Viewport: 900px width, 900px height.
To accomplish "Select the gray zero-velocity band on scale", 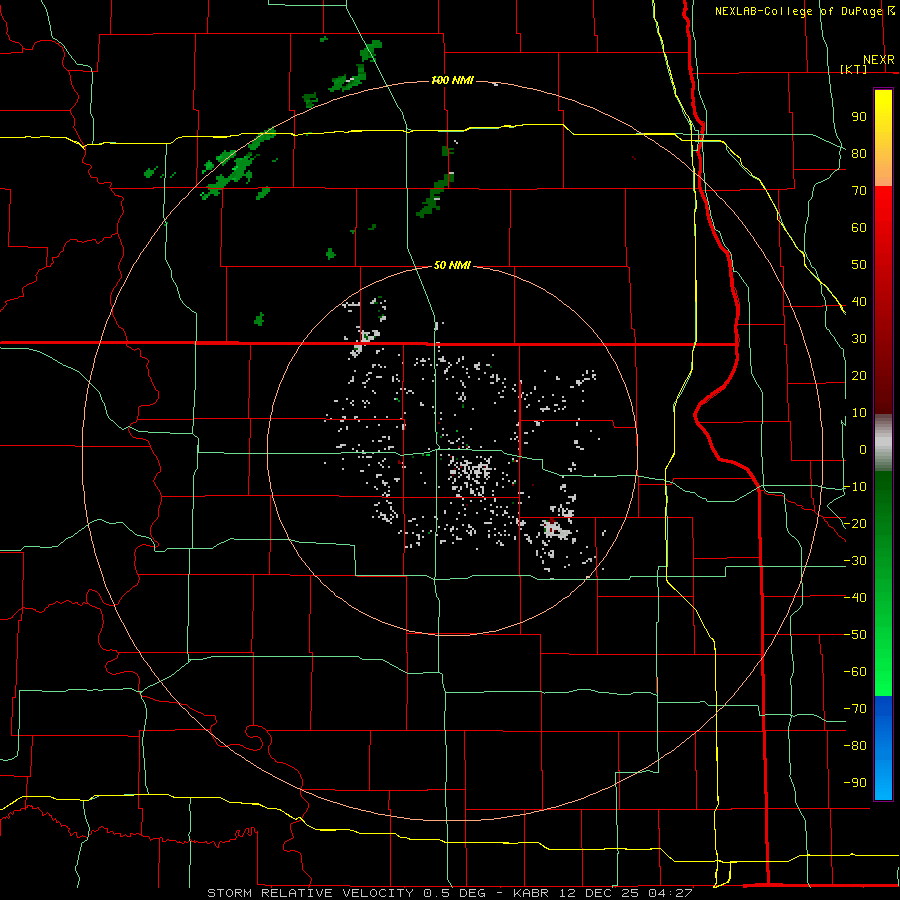I will (883, 443).
